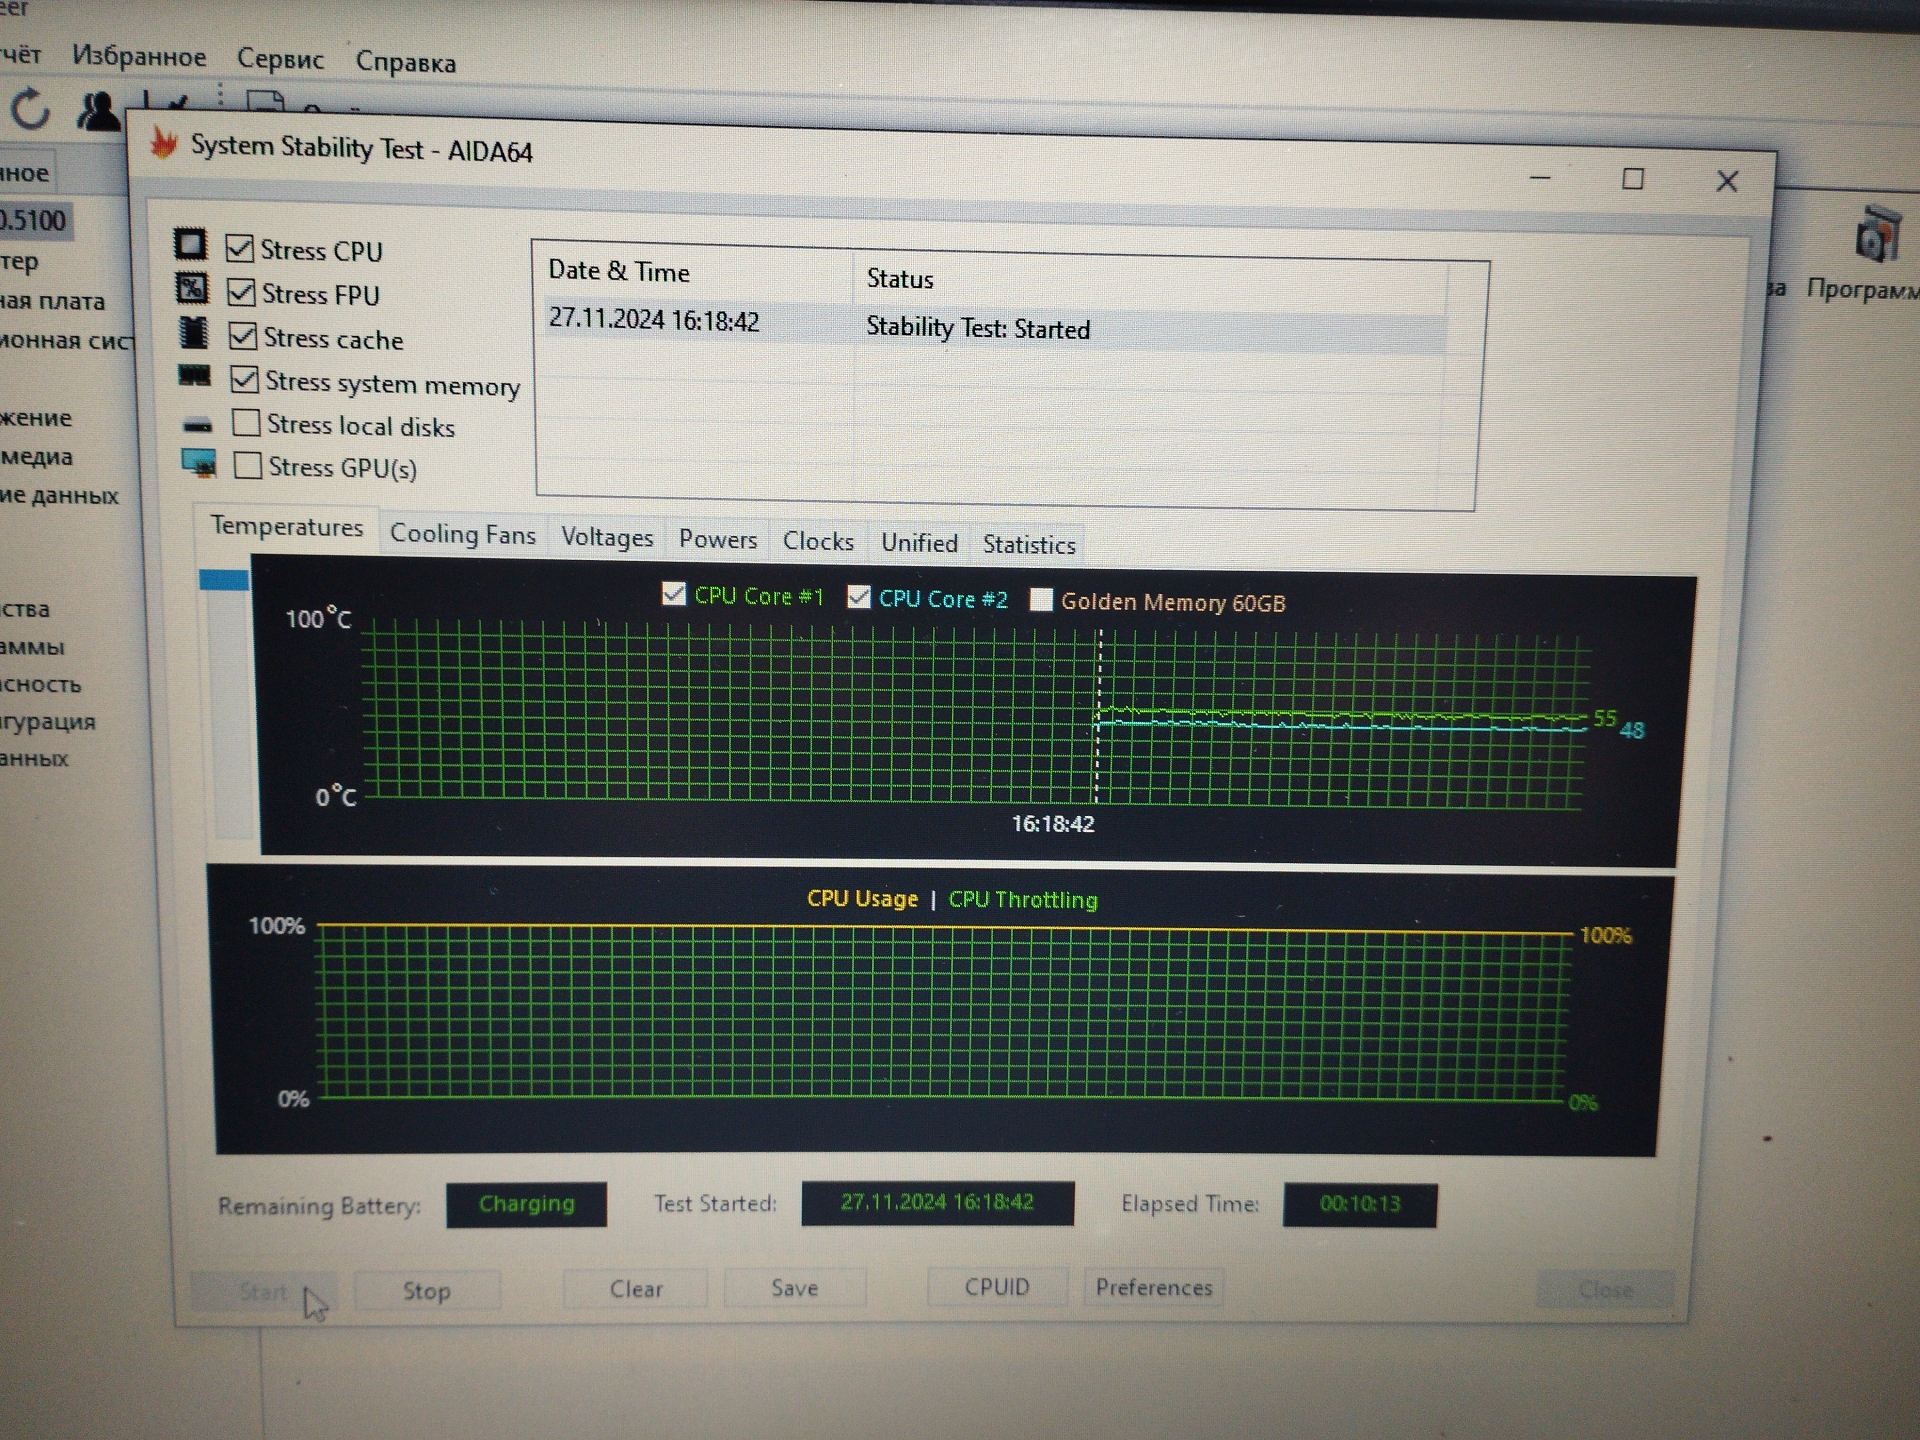Click the refresh icon in AIDA64 toolbar
This screenshot has width=1920, height=1440.
(30, 108)
